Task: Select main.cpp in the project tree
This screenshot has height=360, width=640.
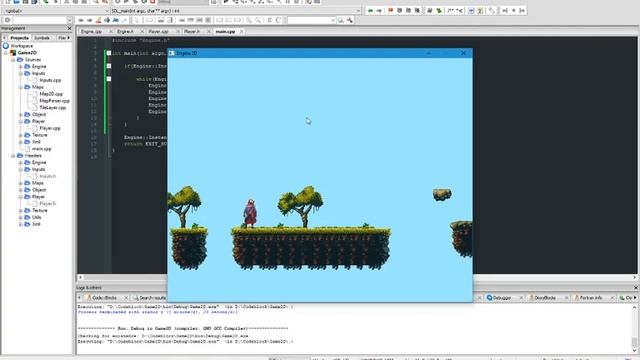Action: pos(41,149)
